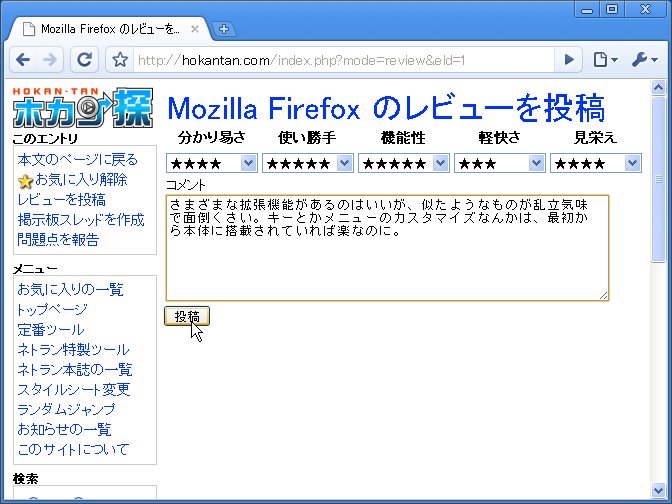The height and width of the screenshot is (504, 672).
Task: Click the yellow star beside お気に入り解除
Action: tap(25, 181)
